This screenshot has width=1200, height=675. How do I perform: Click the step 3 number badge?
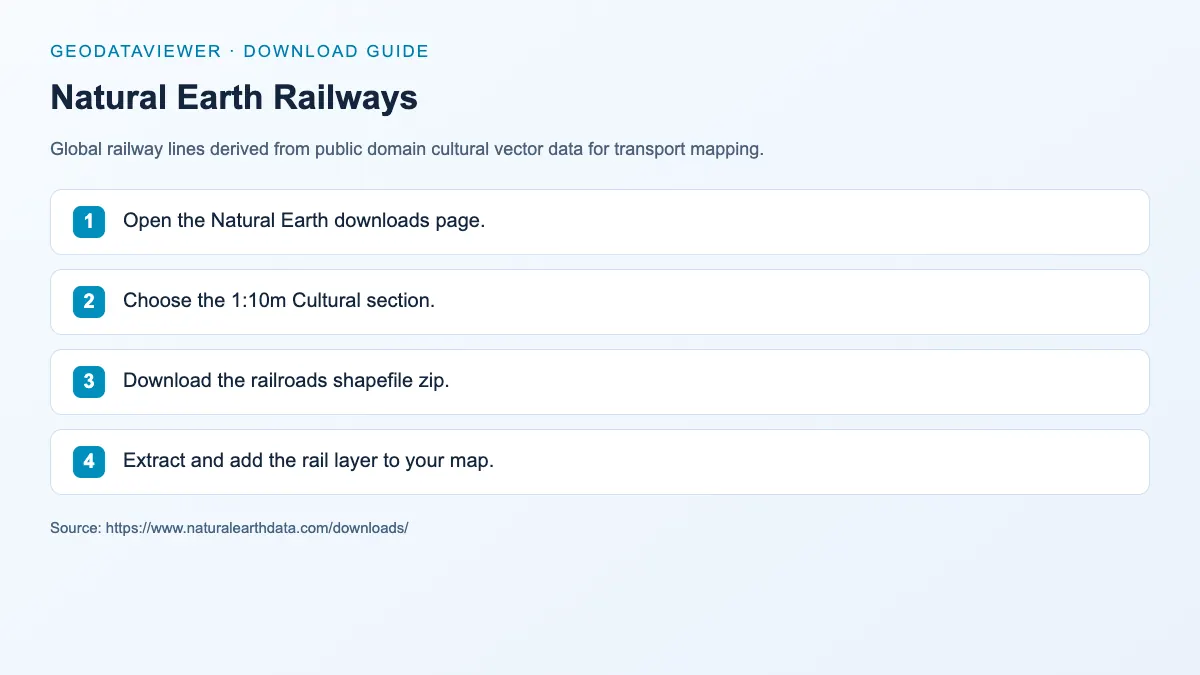(x=89, y=381)
